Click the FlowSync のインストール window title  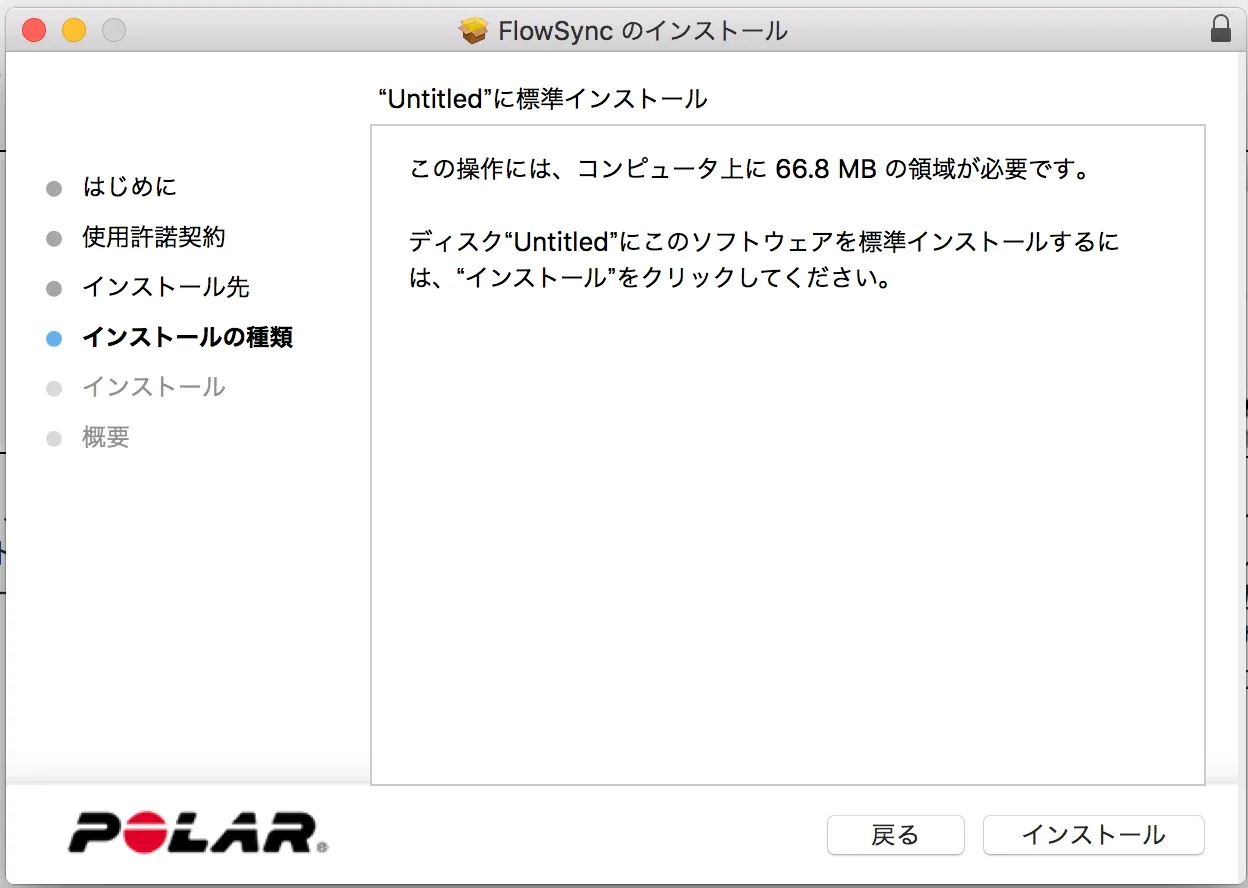click(642, 31)
